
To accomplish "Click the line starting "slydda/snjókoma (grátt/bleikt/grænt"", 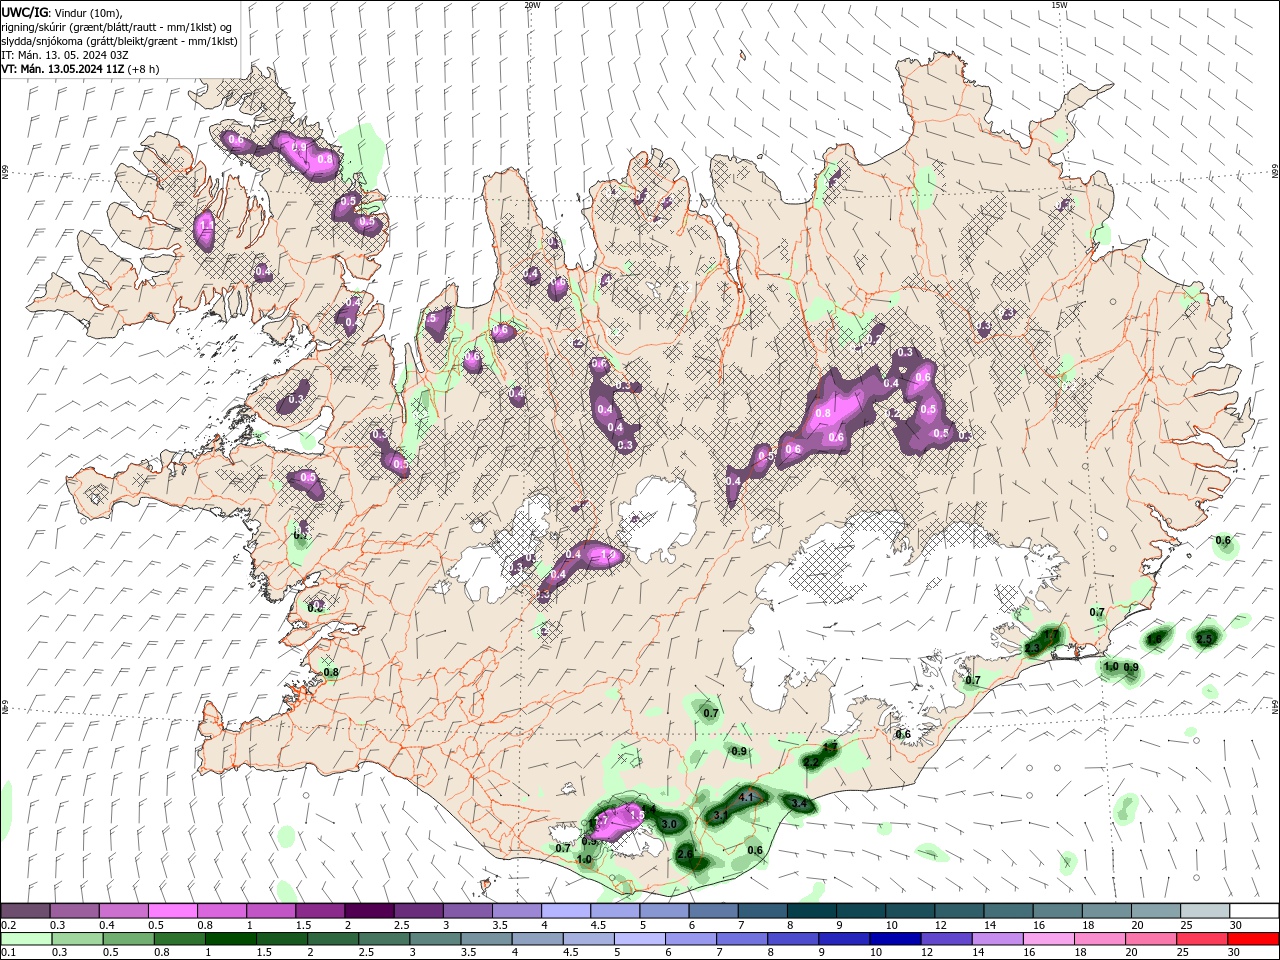I will click(120, 41).
